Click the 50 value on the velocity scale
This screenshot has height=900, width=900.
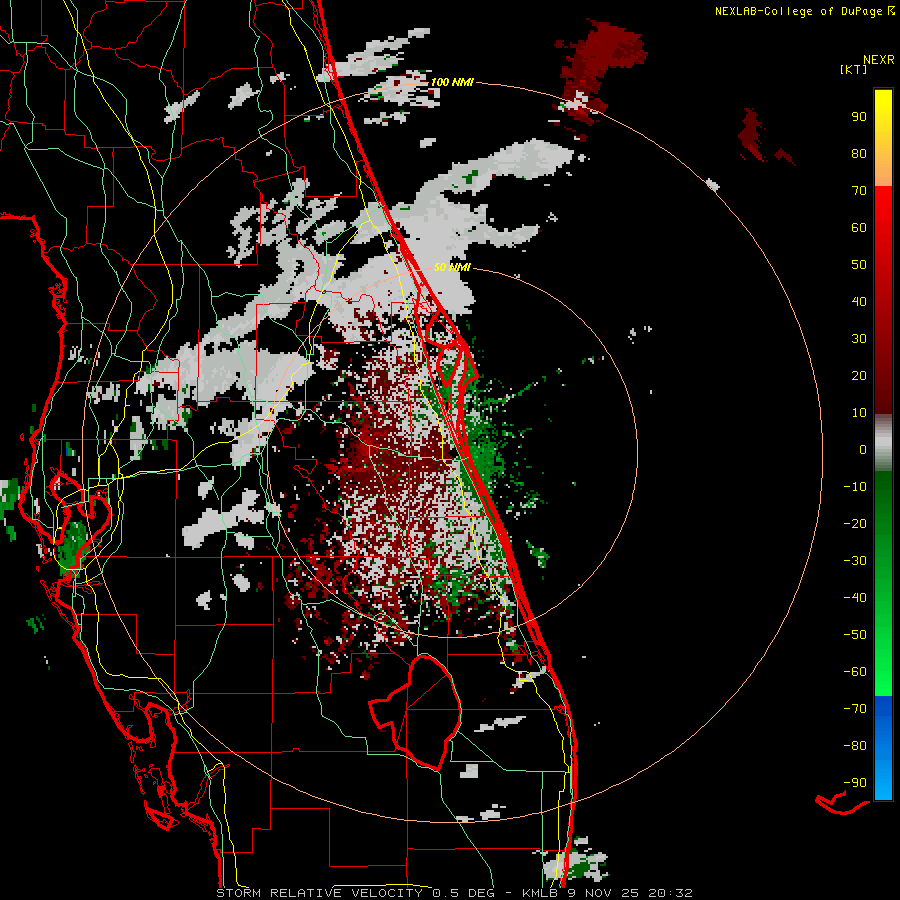point(859,265)
